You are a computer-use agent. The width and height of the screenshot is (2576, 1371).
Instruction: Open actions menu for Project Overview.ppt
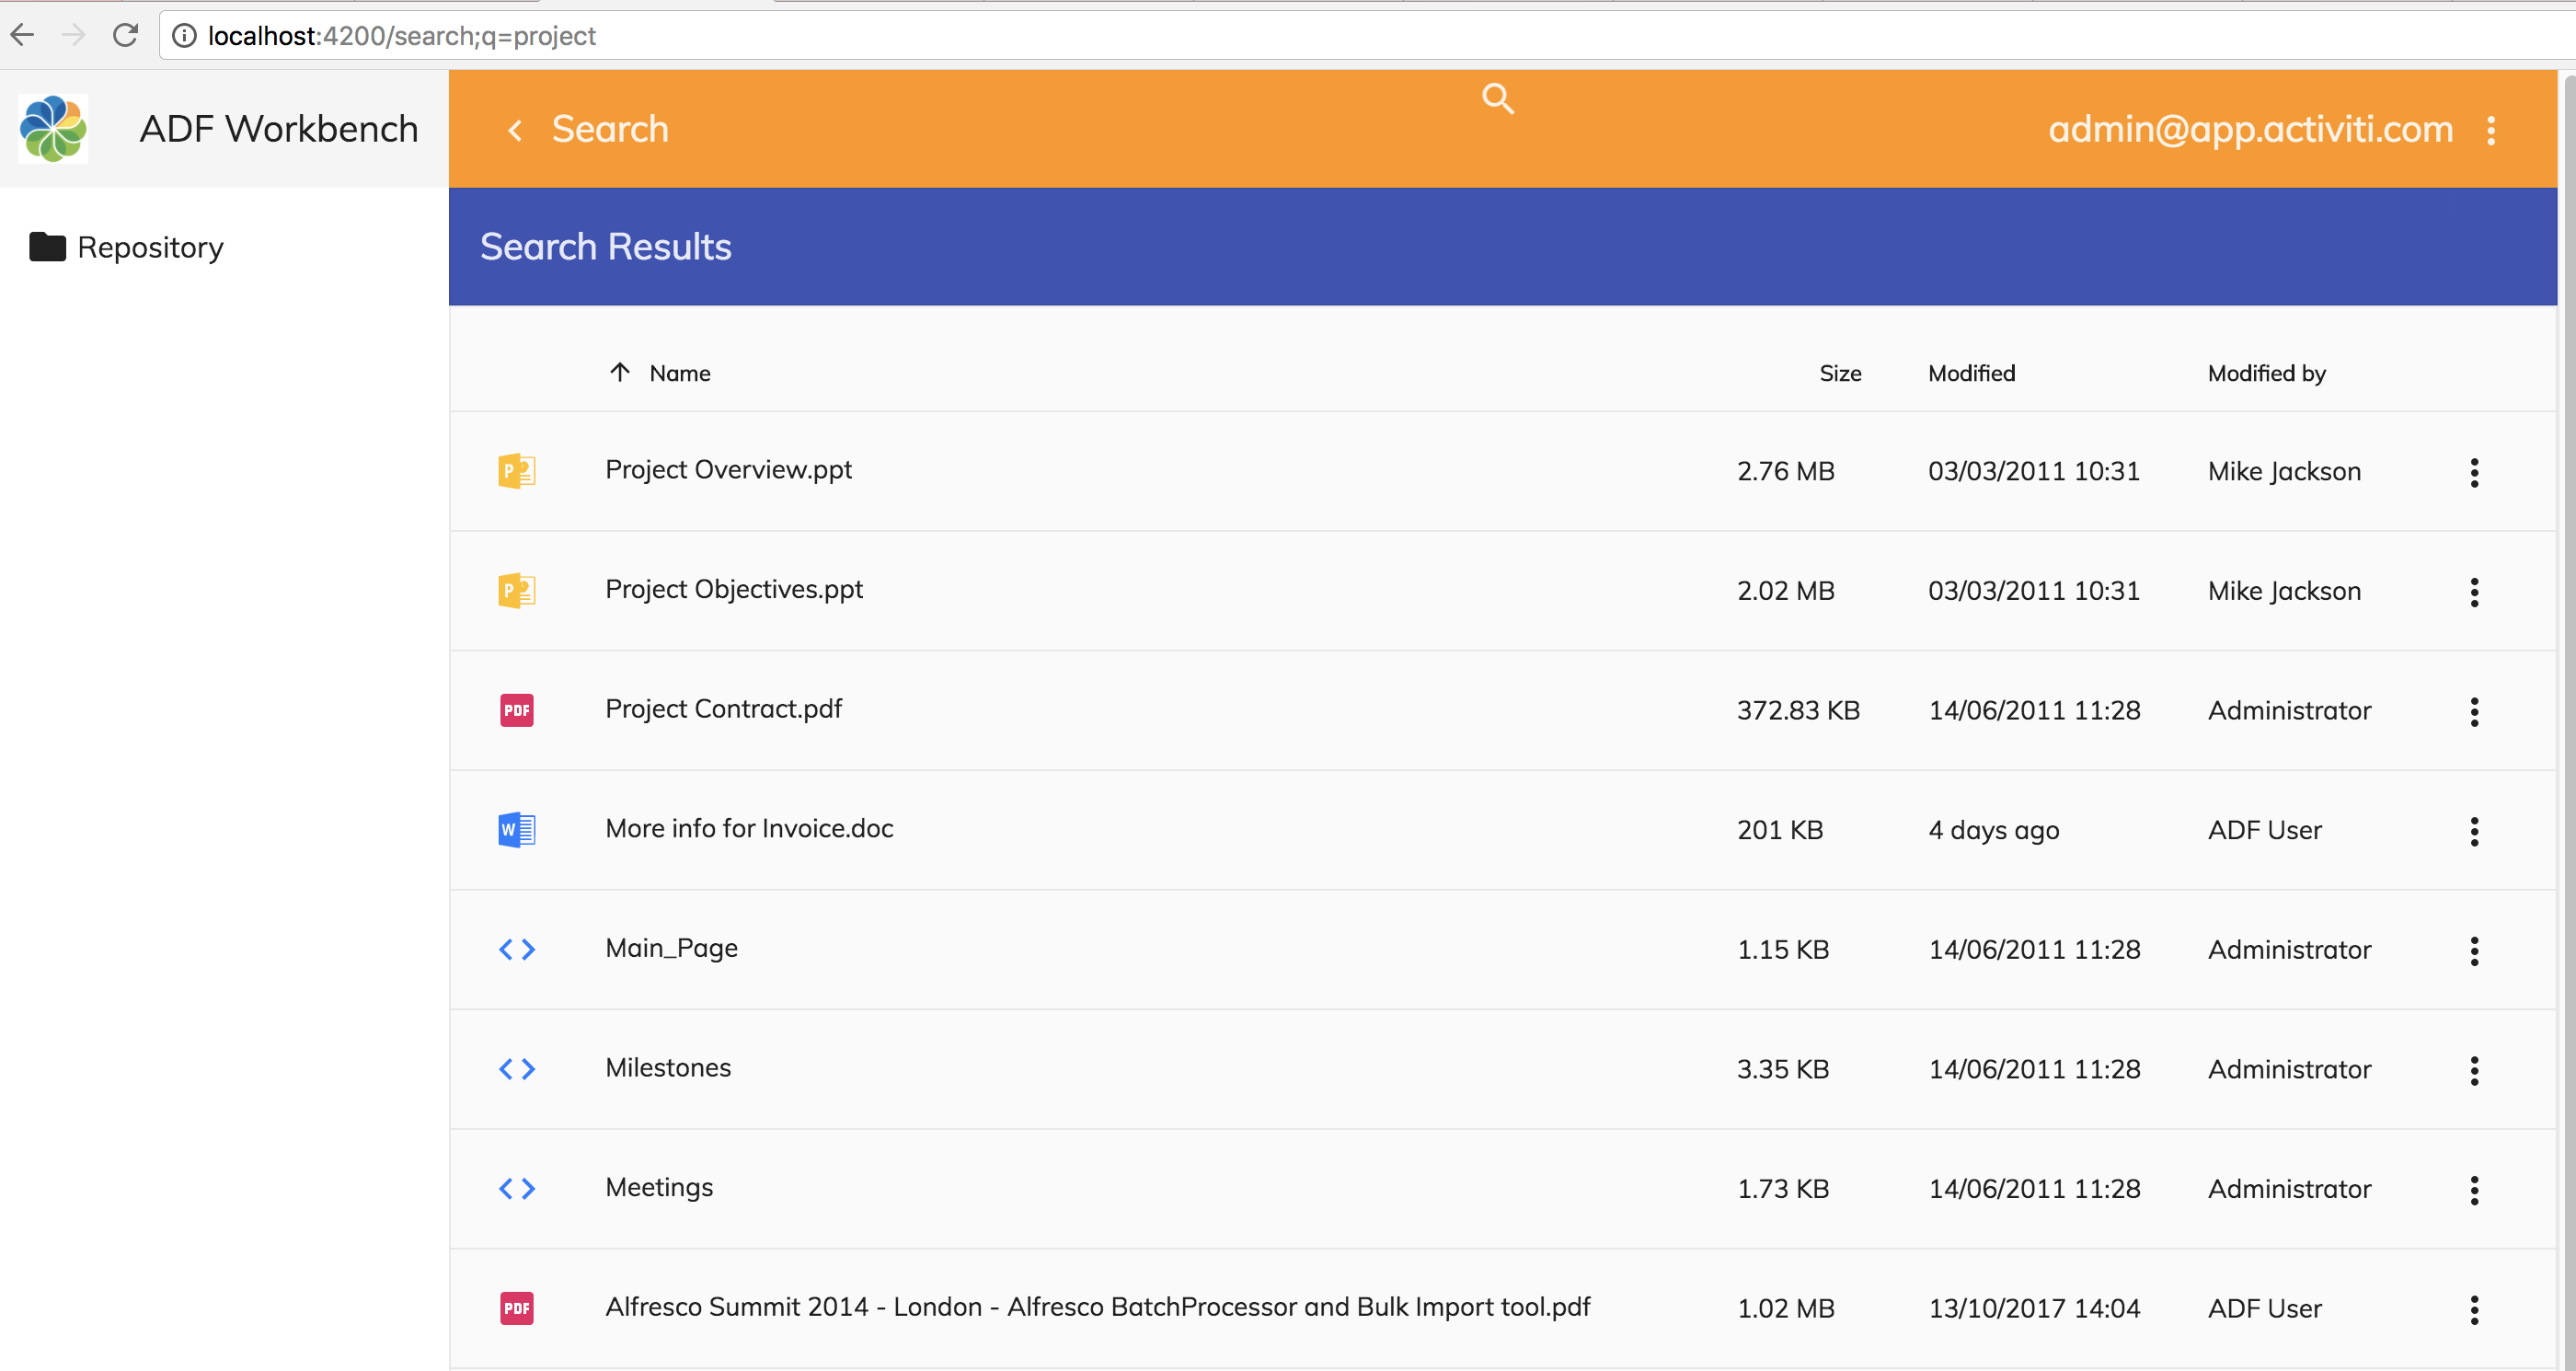[x=2473, y=472]
